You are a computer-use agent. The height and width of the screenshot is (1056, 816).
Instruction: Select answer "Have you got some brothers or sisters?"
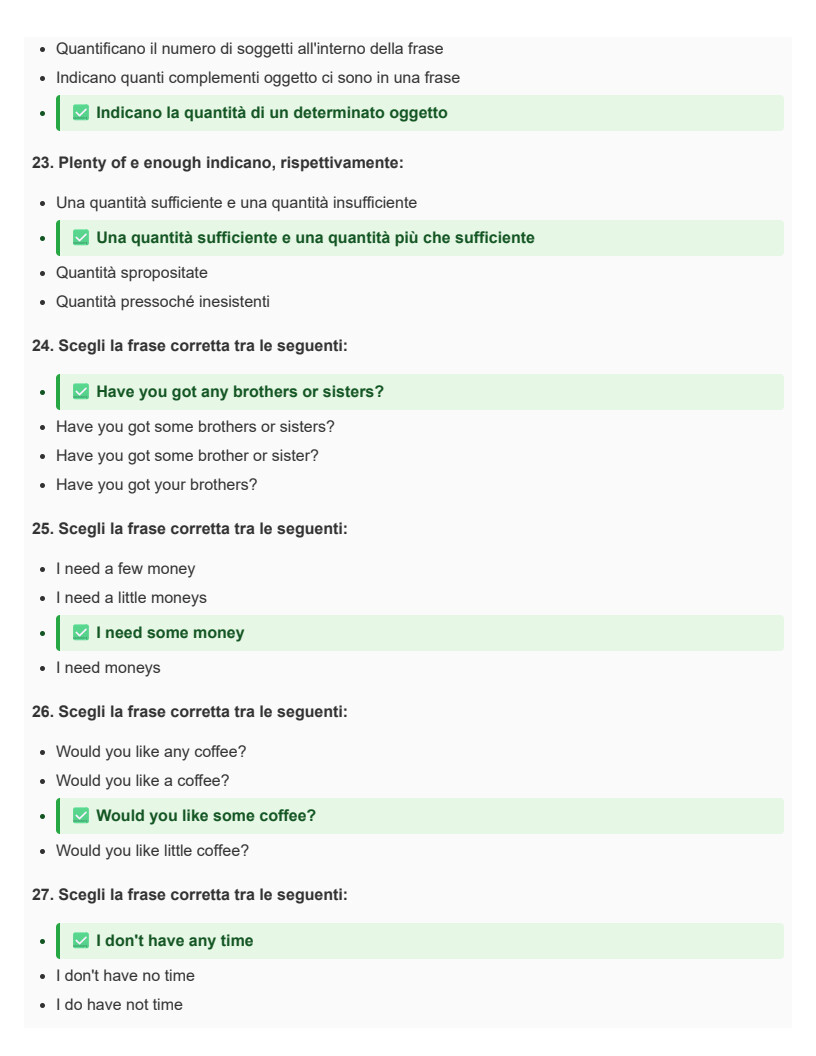[195, 427]
